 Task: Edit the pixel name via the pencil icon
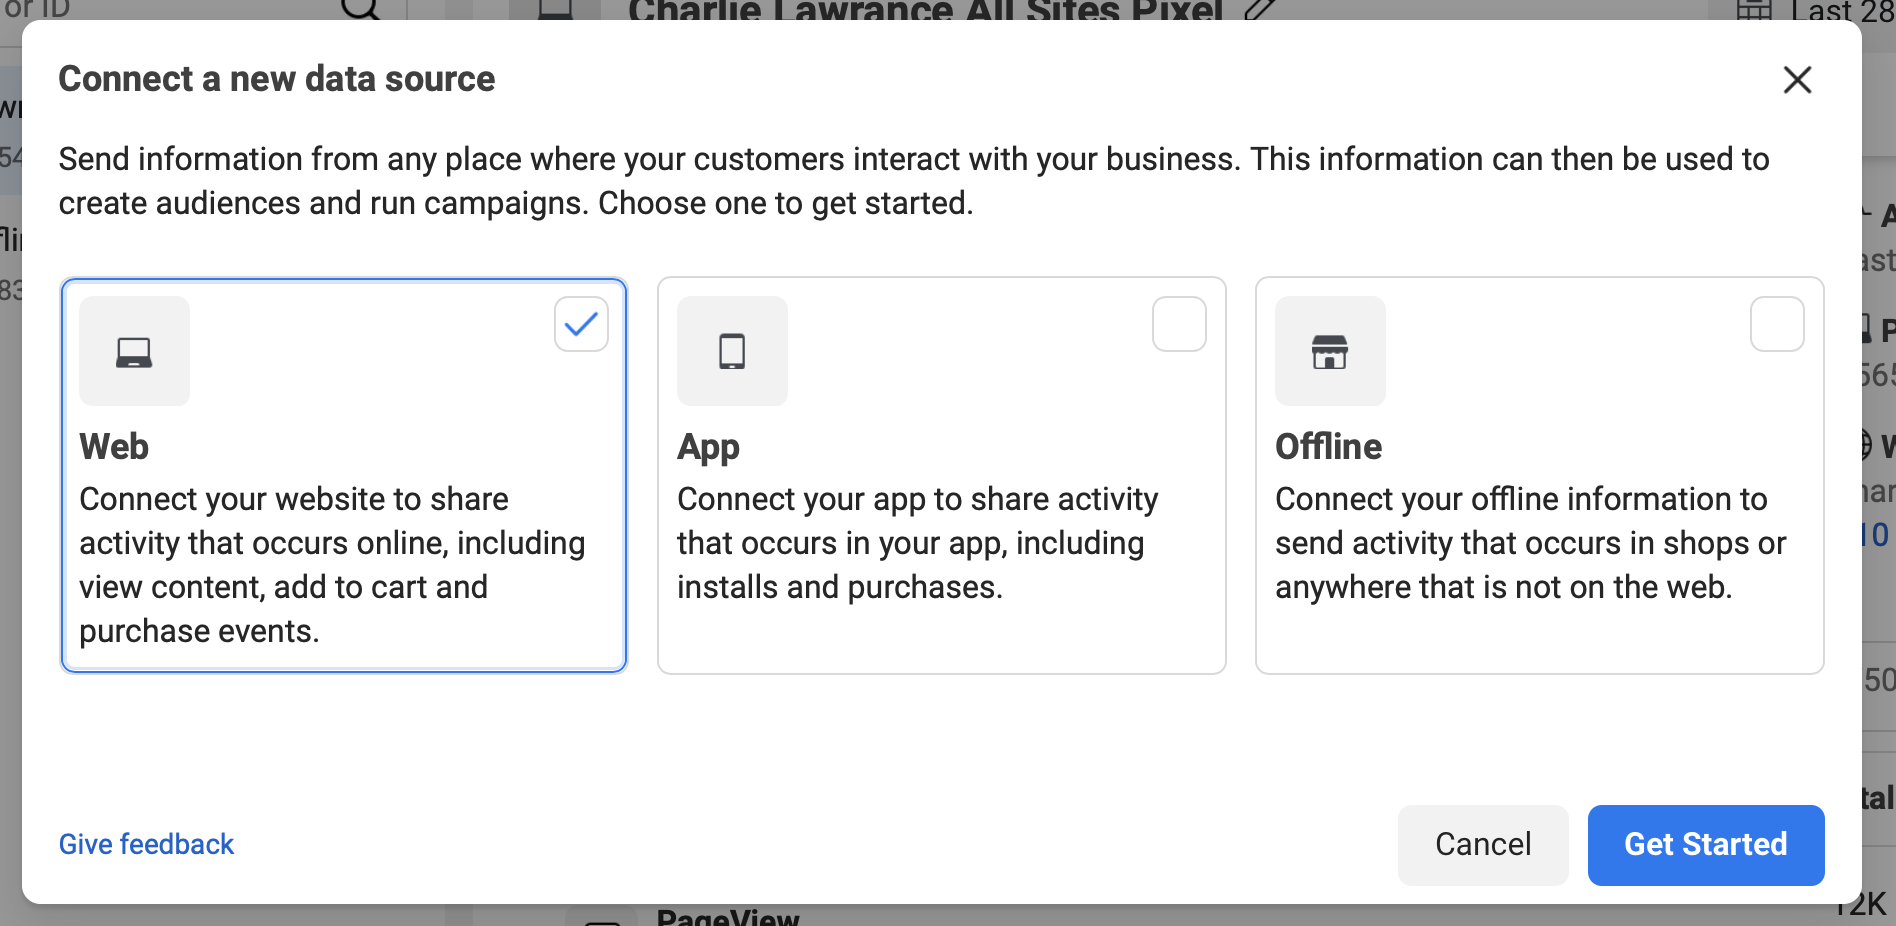1258,10
